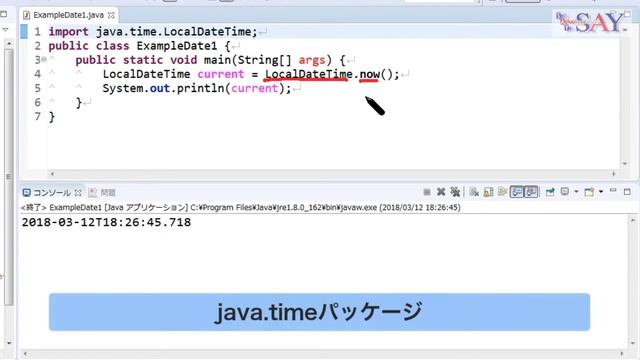Viewport: 640px width, 360px height.
Task: Click variable 'current' on line 4
Action: [x=220, y=74]
